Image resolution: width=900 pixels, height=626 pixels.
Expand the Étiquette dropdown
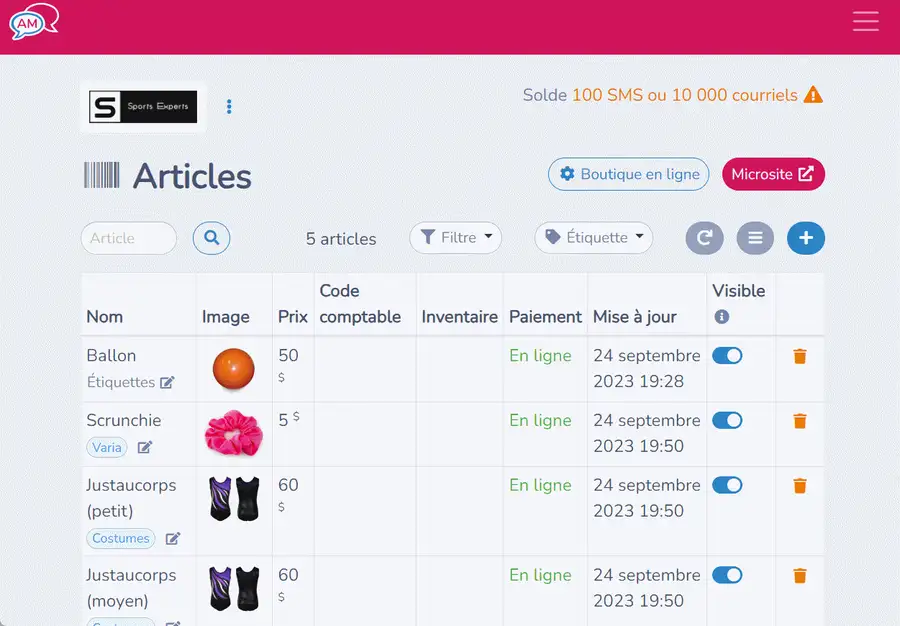pyautogui.click(x=593, y=238)
